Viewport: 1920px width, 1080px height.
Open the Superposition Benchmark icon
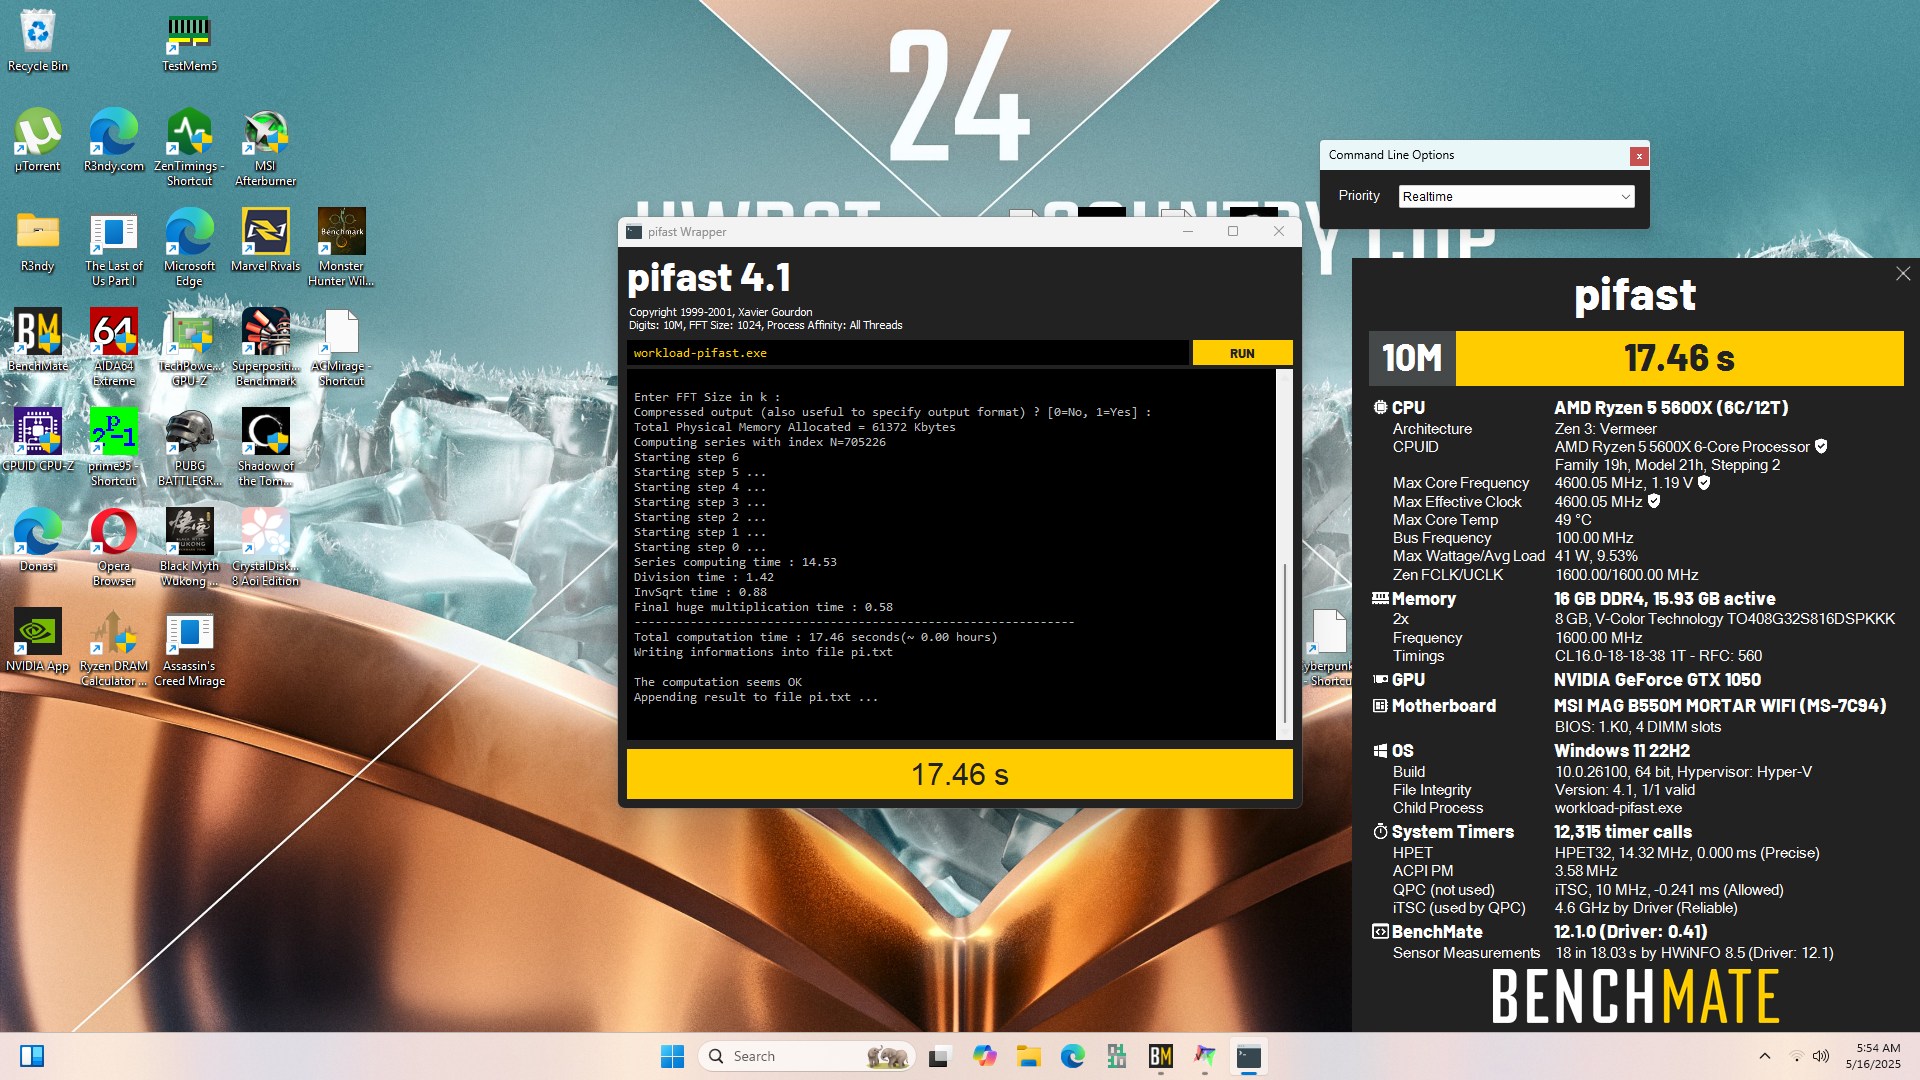tap(265, 347)
